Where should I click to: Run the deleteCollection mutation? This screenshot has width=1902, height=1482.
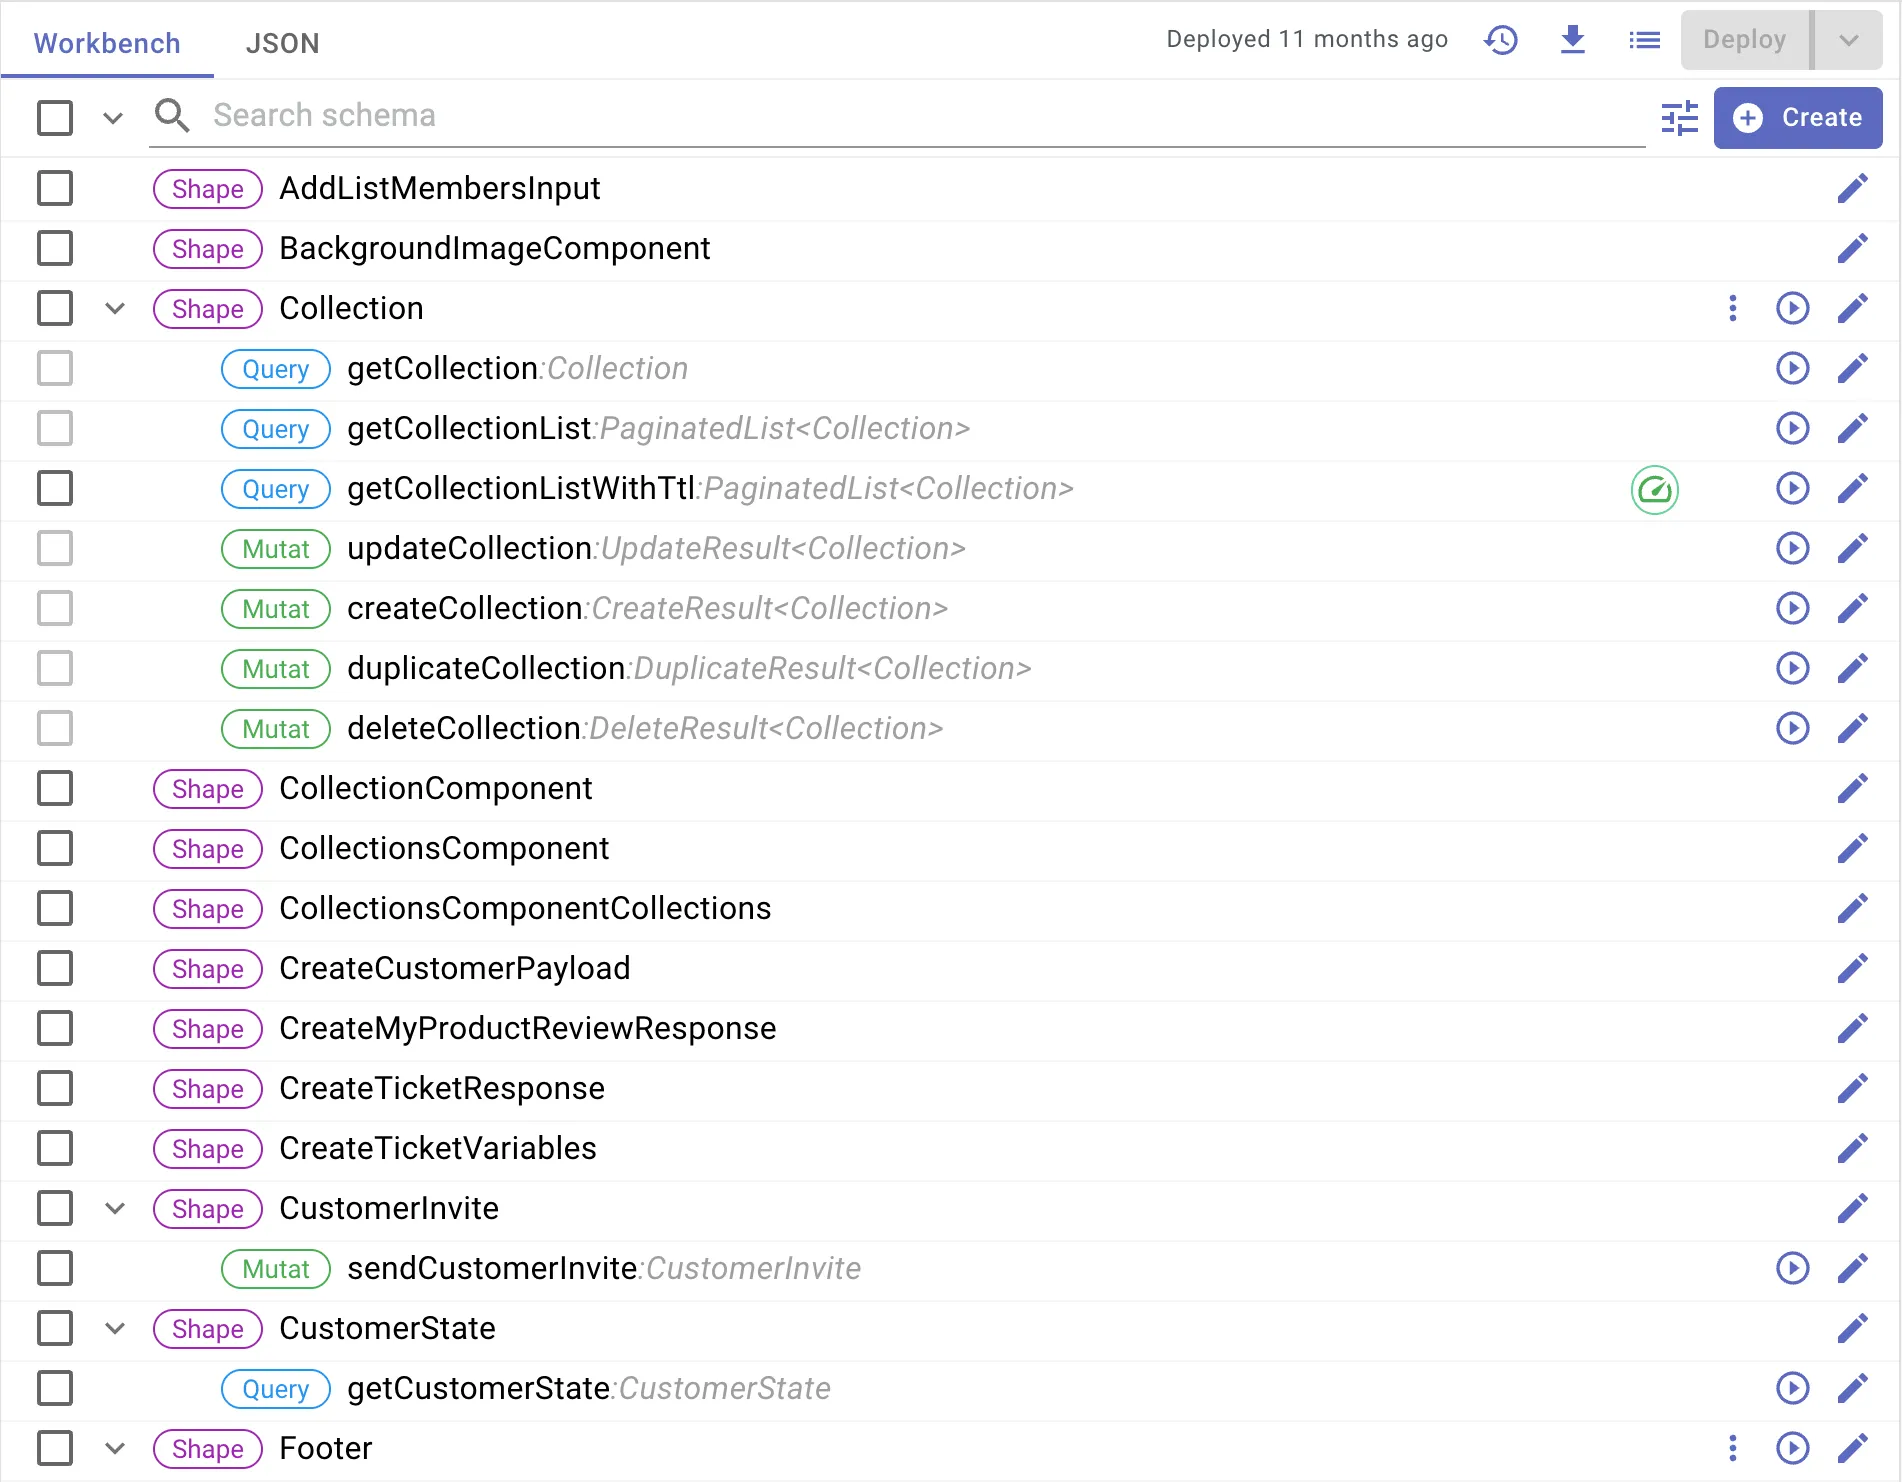pyautogui.click(x=1793, y=728)
